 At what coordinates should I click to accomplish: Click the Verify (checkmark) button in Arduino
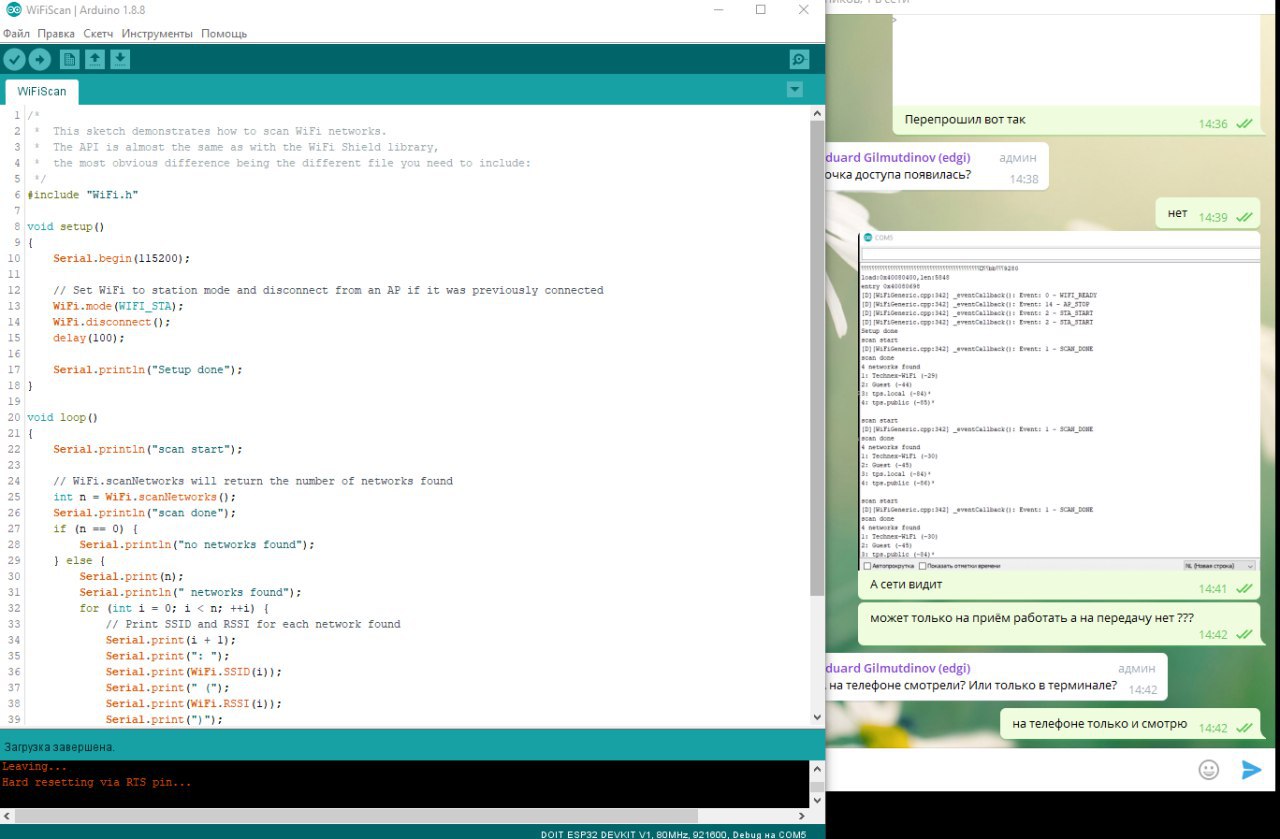[14, 60]
